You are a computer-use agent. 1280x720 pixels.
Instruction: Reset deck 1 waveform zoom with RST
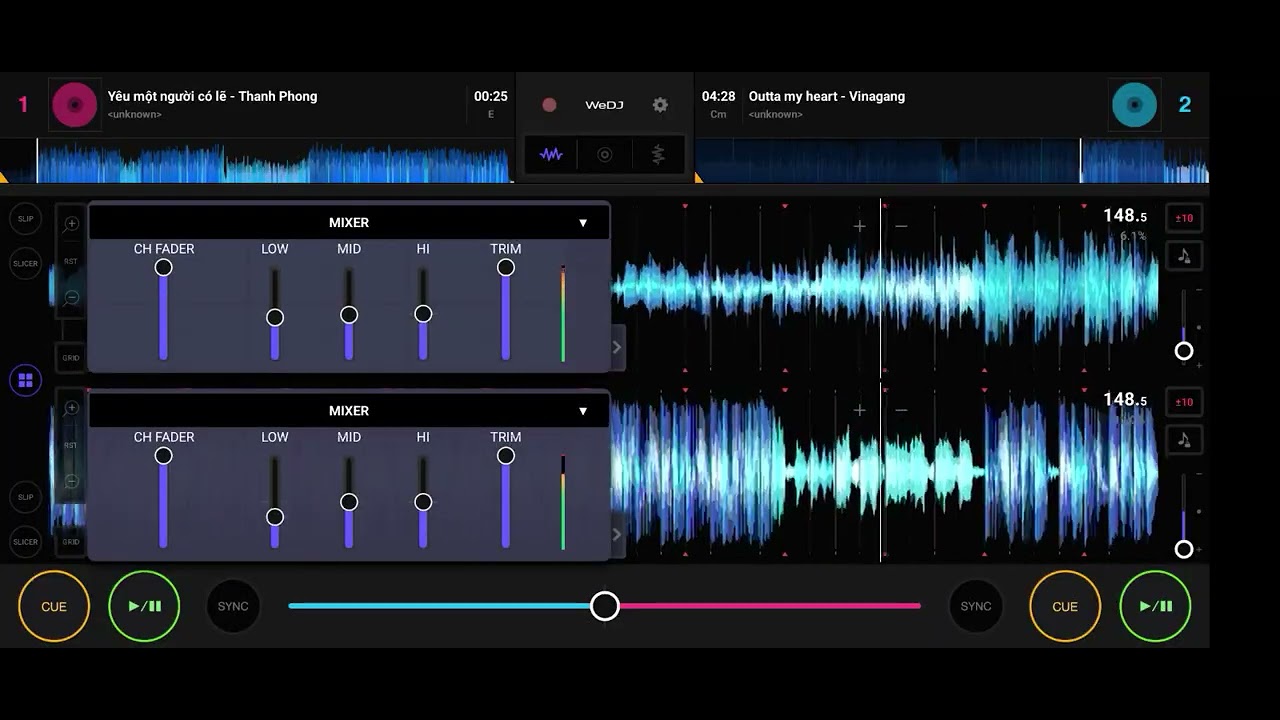[x=71, y=261]
